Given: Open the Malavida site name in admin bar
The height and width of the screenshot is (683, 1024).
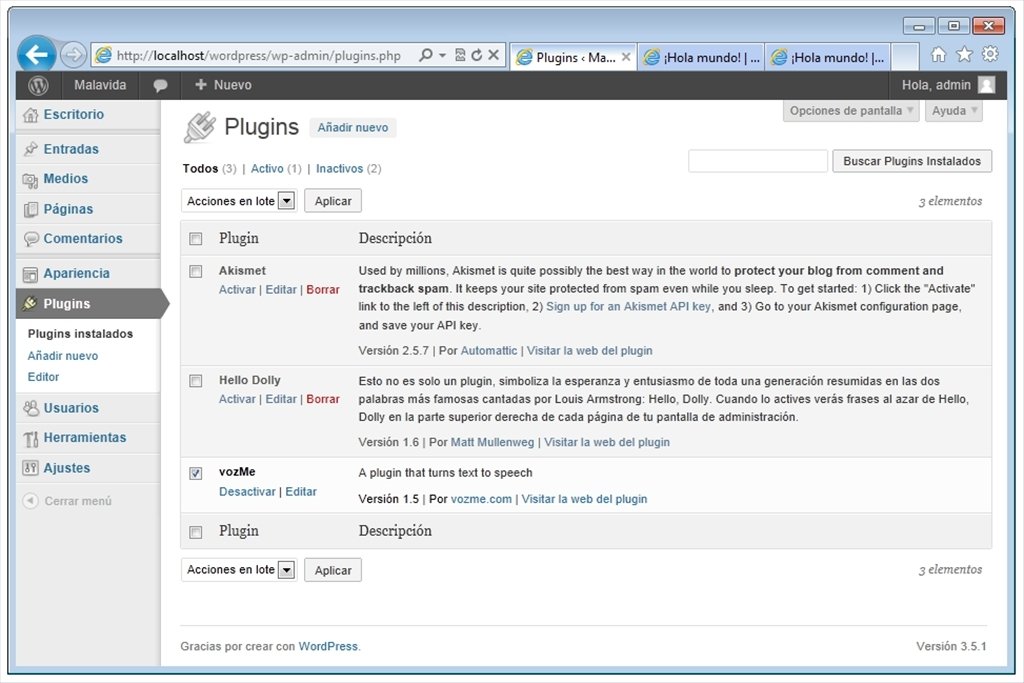Looking at the screenshot, I should (x=100, y=85).
